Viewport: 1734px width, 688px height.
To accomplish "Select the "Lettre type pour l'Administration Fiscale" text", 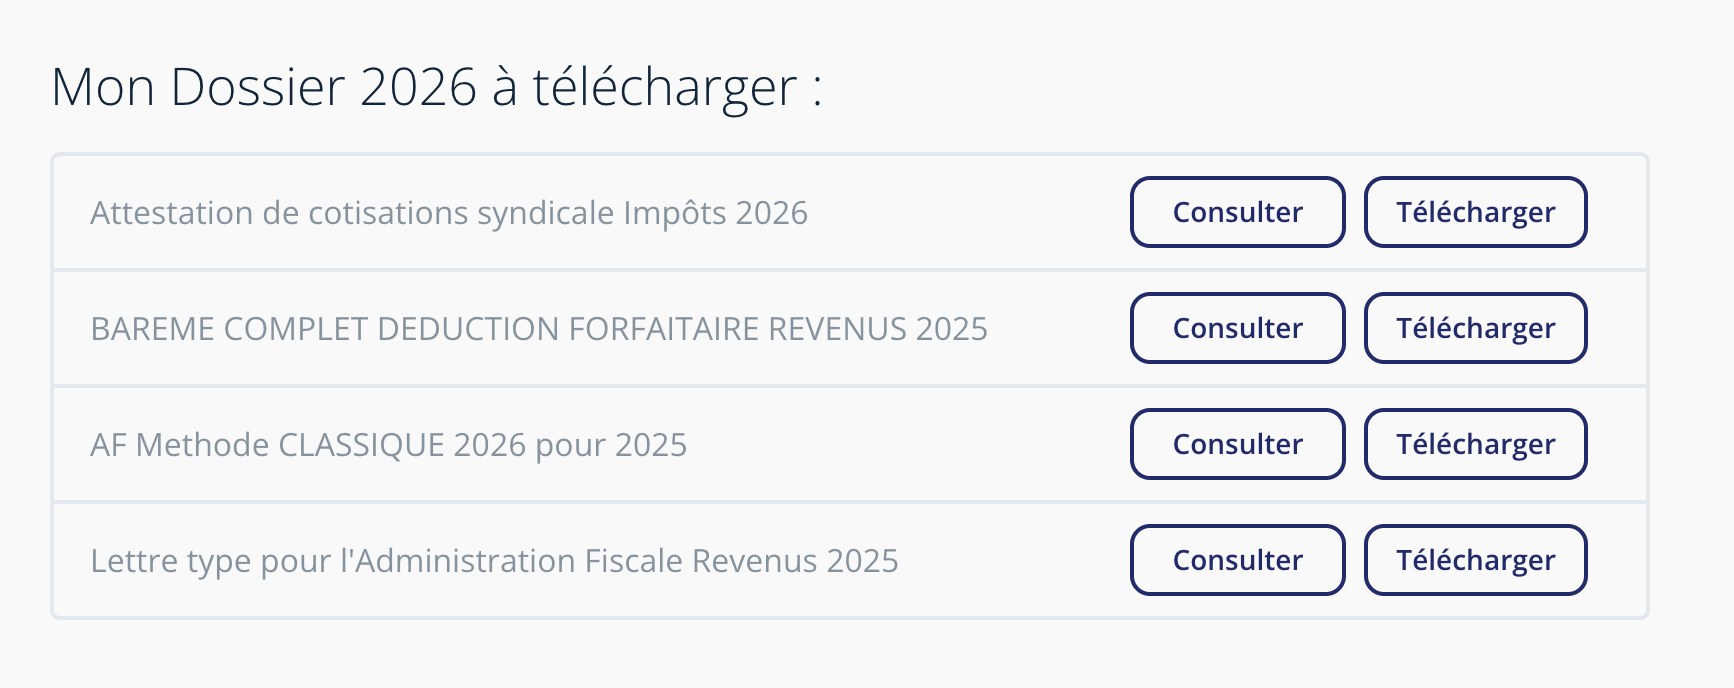I will click(x=494, y=561).
